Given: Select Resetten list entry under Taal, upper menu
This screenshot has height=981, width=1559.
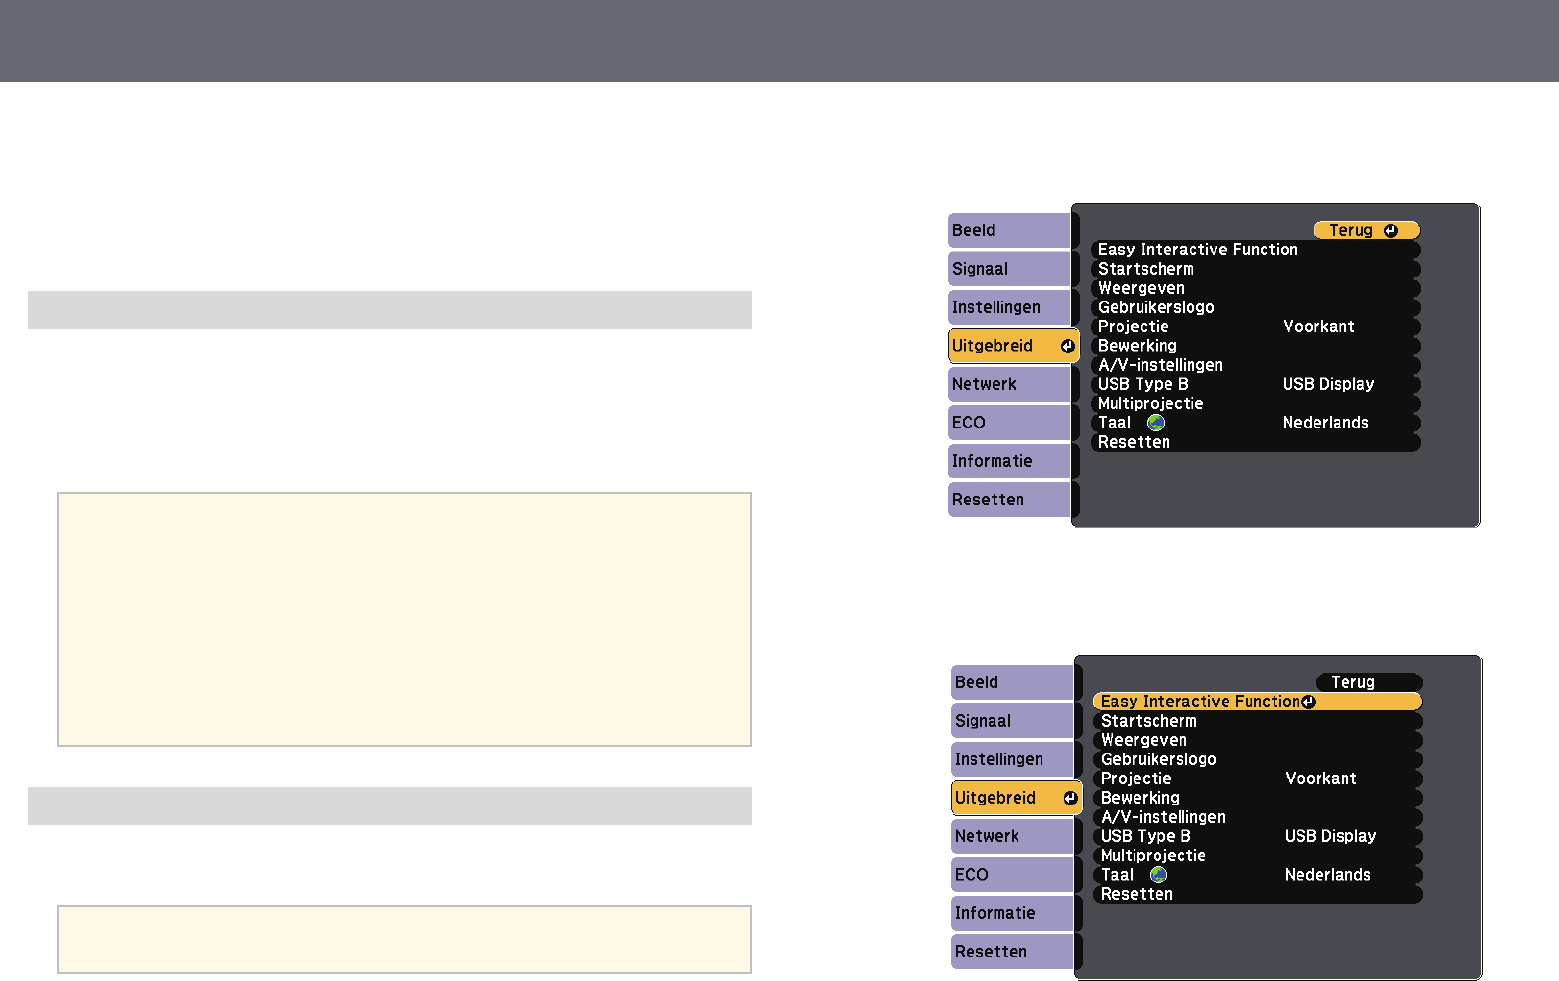Looking at the screenshot, I should click(1256, 442).
